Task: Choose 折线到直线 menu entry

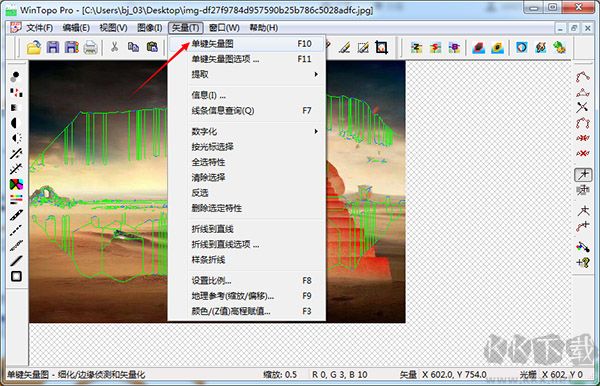Action: pyautogui.click(x=247, y=229)
